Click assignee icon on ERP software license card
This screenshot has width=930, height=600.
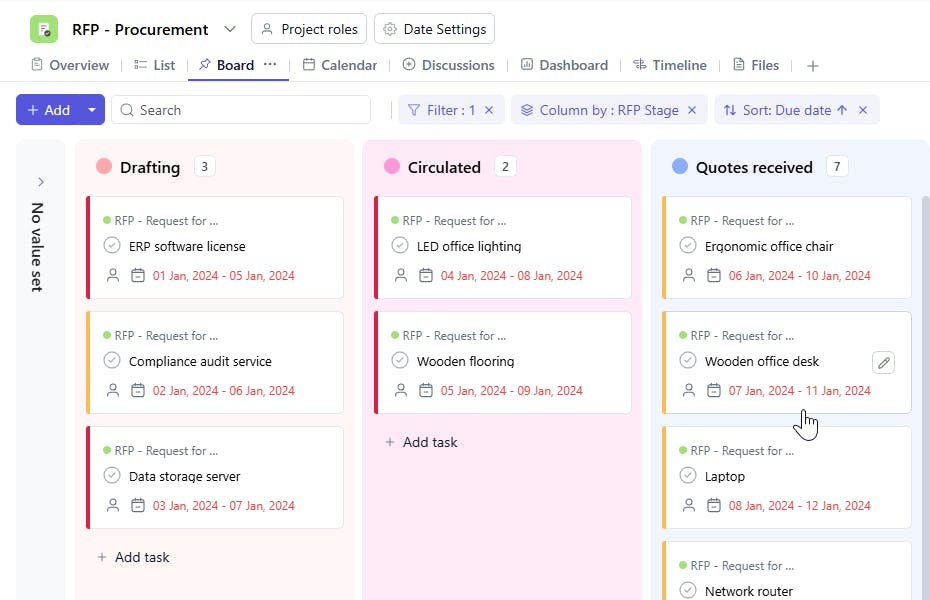(113, 276)
